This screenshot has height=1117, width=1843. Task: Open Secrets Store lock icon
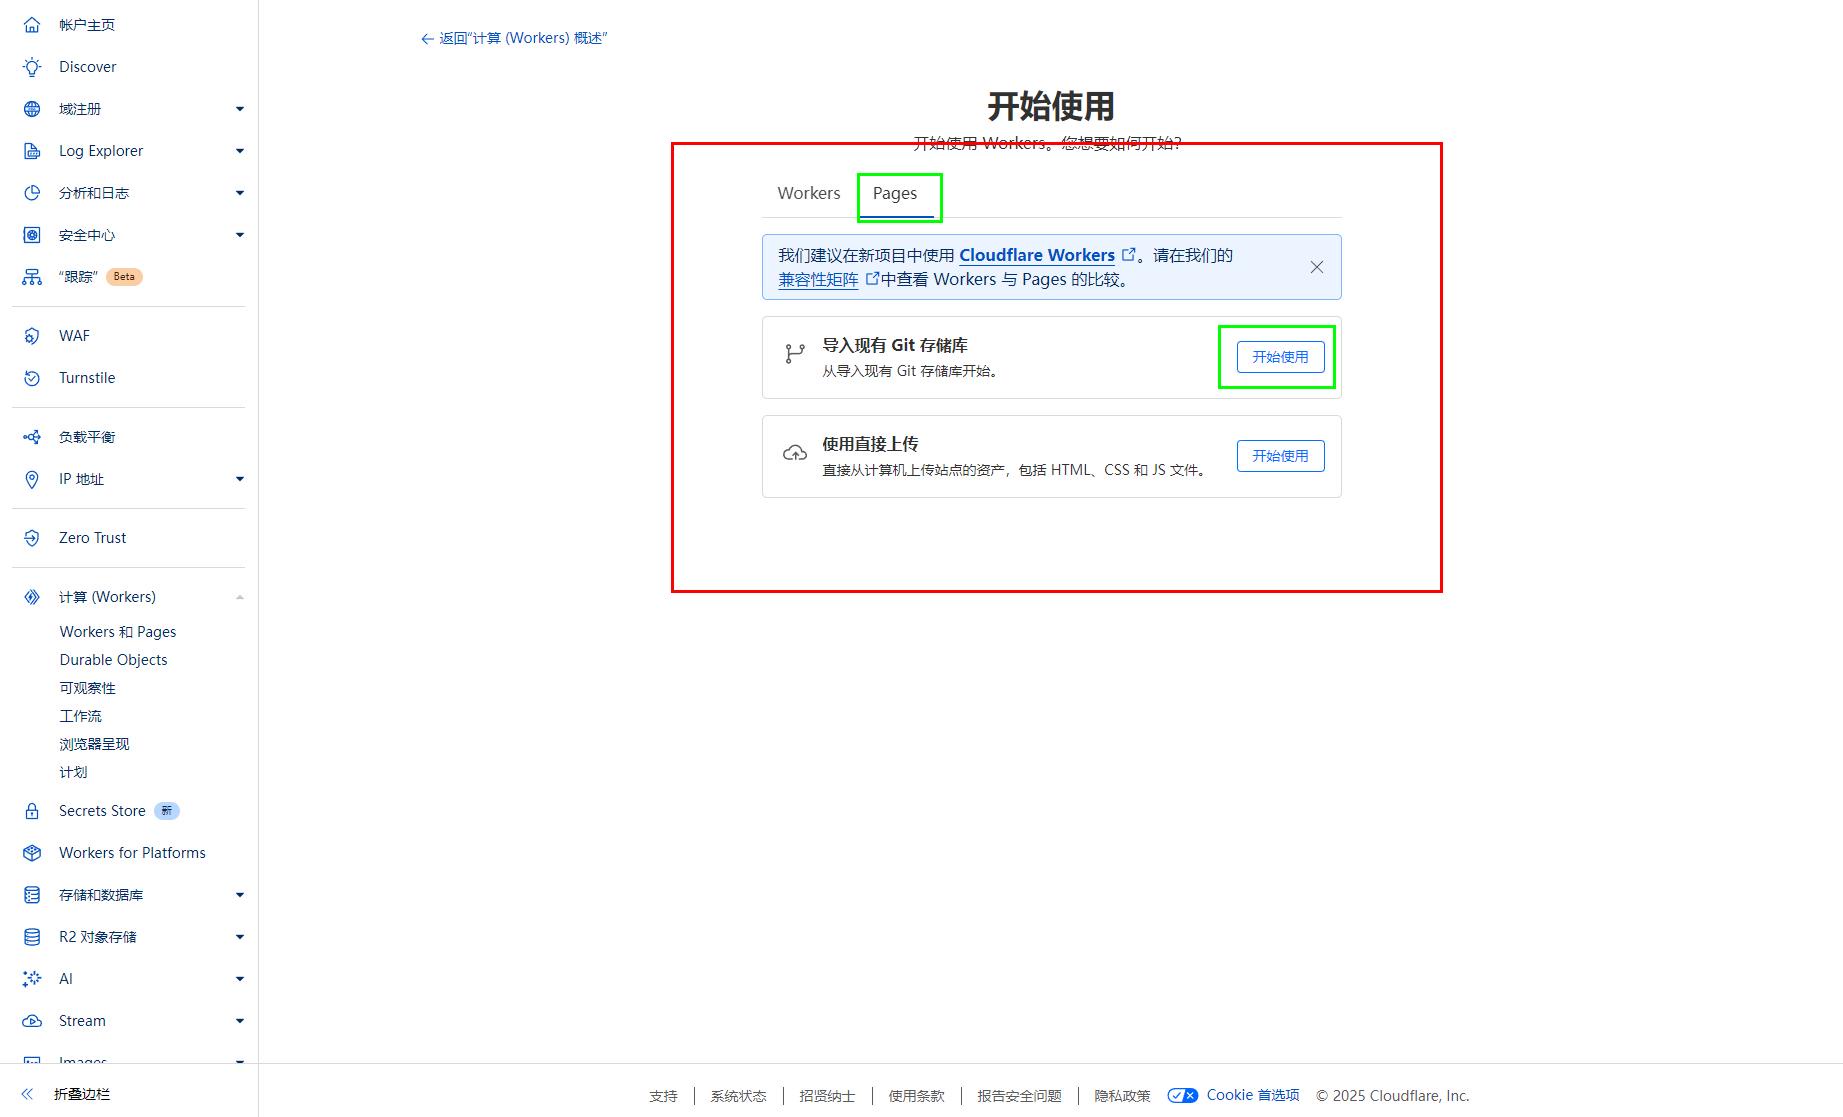click(x=32, y=811)
